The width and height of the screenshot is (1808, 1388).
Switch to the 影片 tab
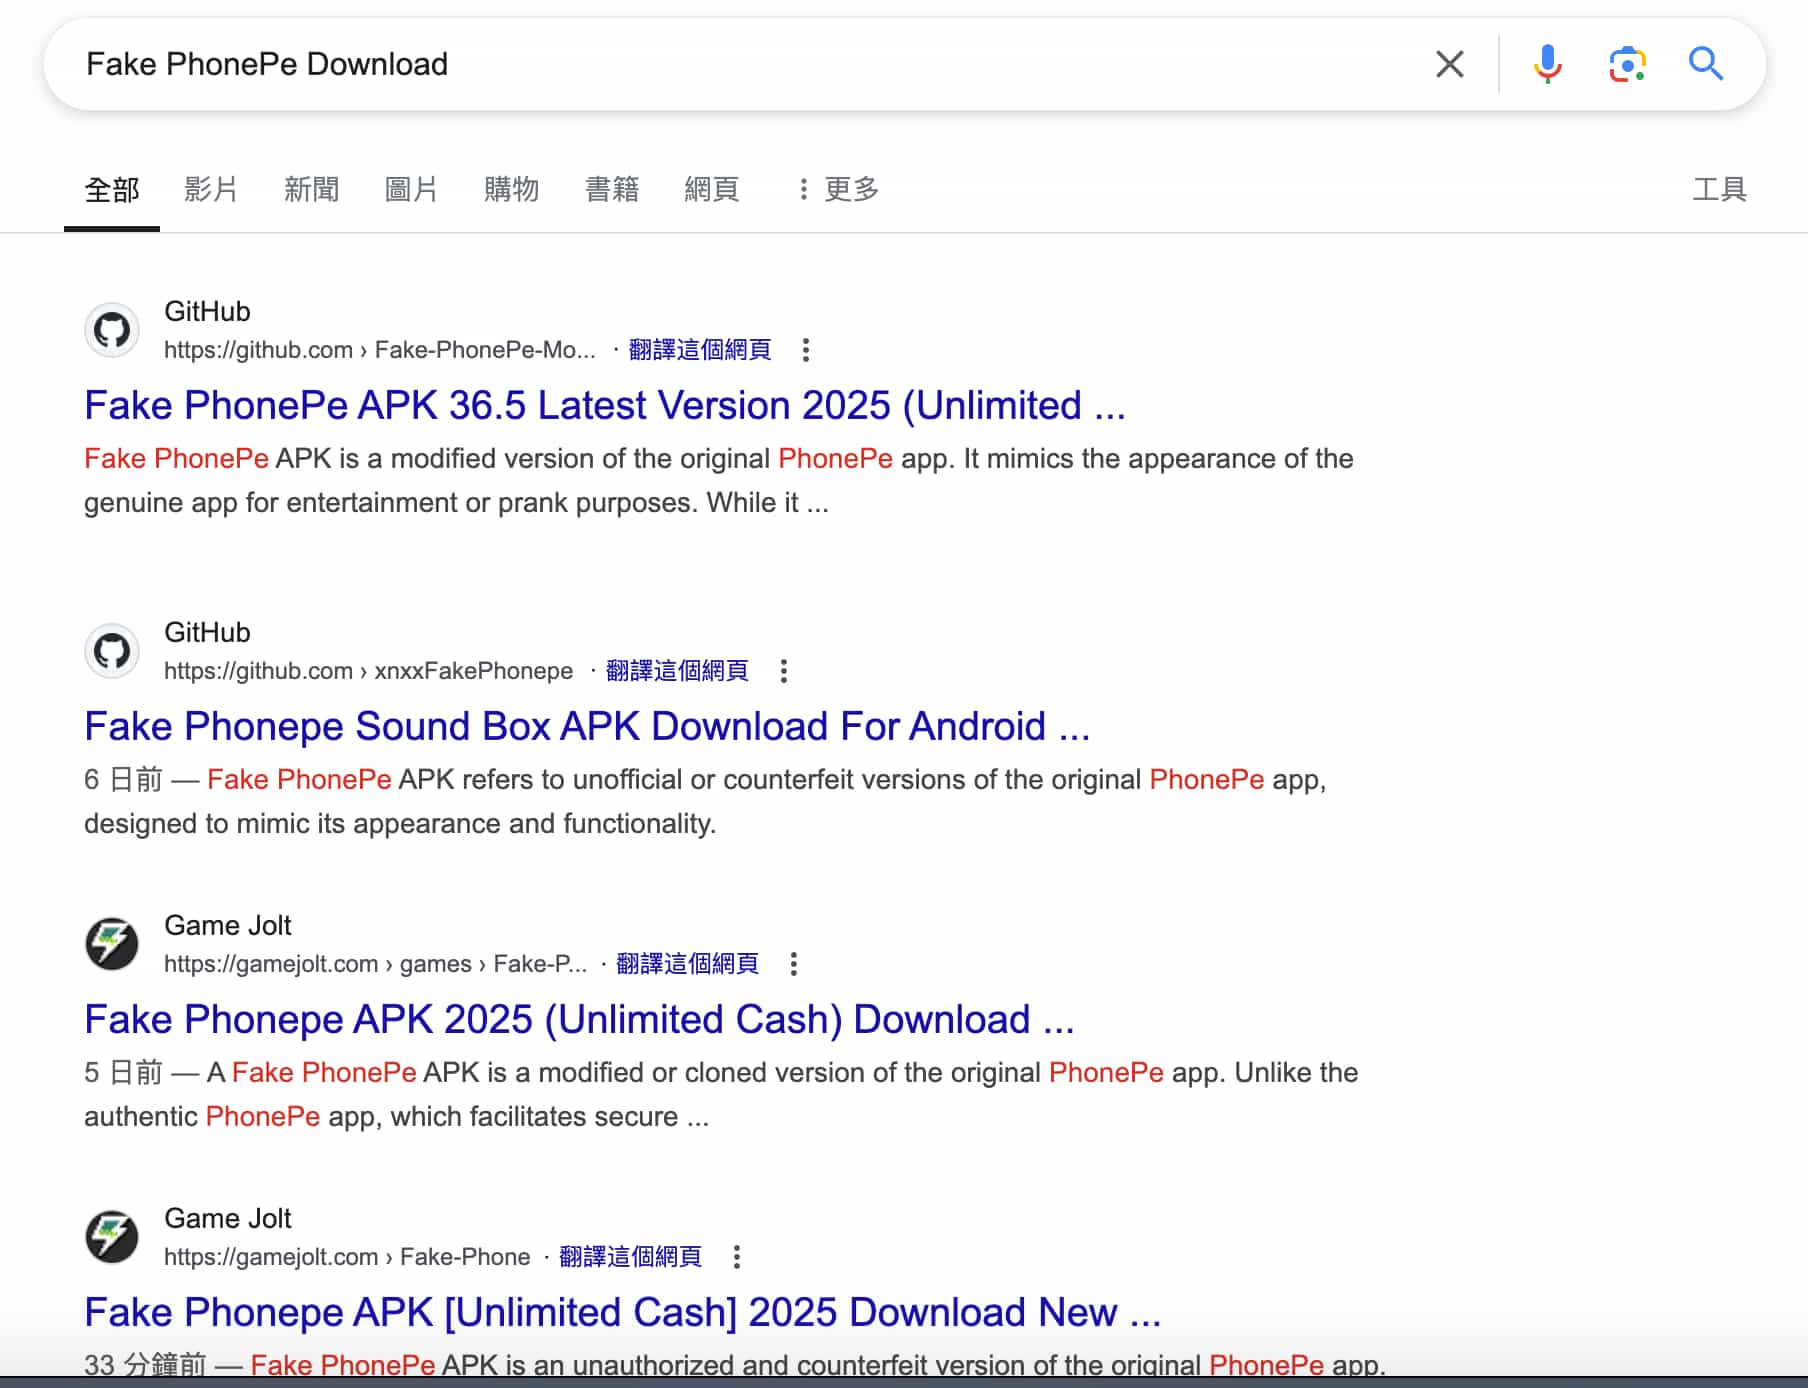[x=211, y=190]
